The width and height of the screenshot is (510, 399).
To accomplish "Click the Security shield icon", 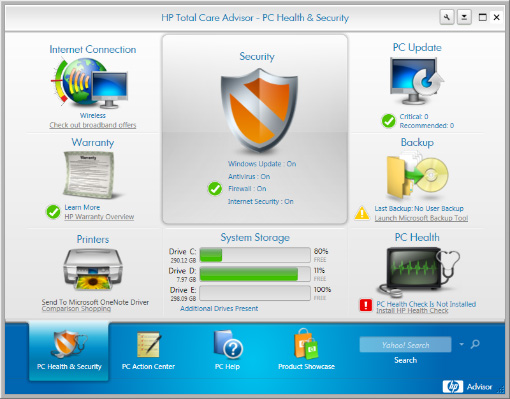I will (259, 111).
